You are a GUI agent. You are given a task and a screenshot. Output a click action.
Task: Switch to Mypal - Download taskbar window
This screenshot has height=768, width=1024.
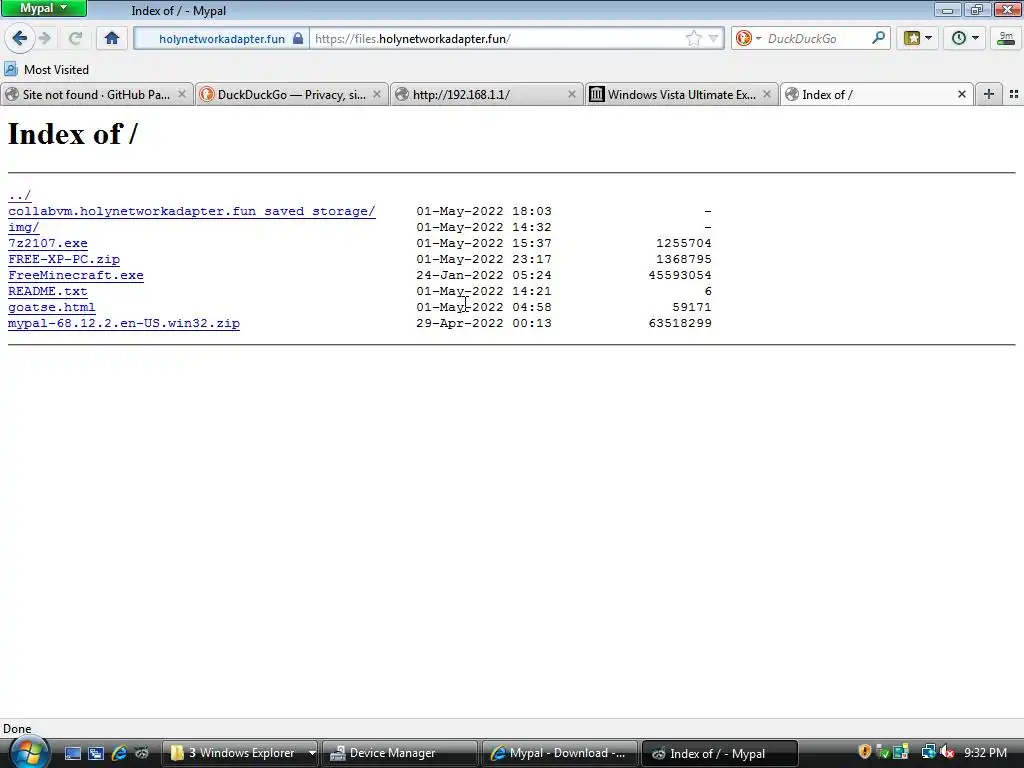tap(560, 753)
